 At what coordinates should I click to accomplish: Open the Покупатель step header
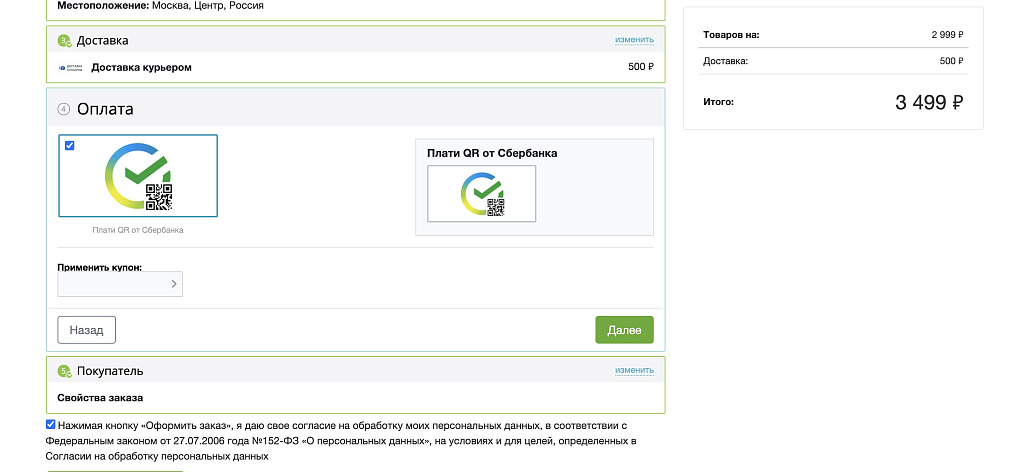[355, 370]
